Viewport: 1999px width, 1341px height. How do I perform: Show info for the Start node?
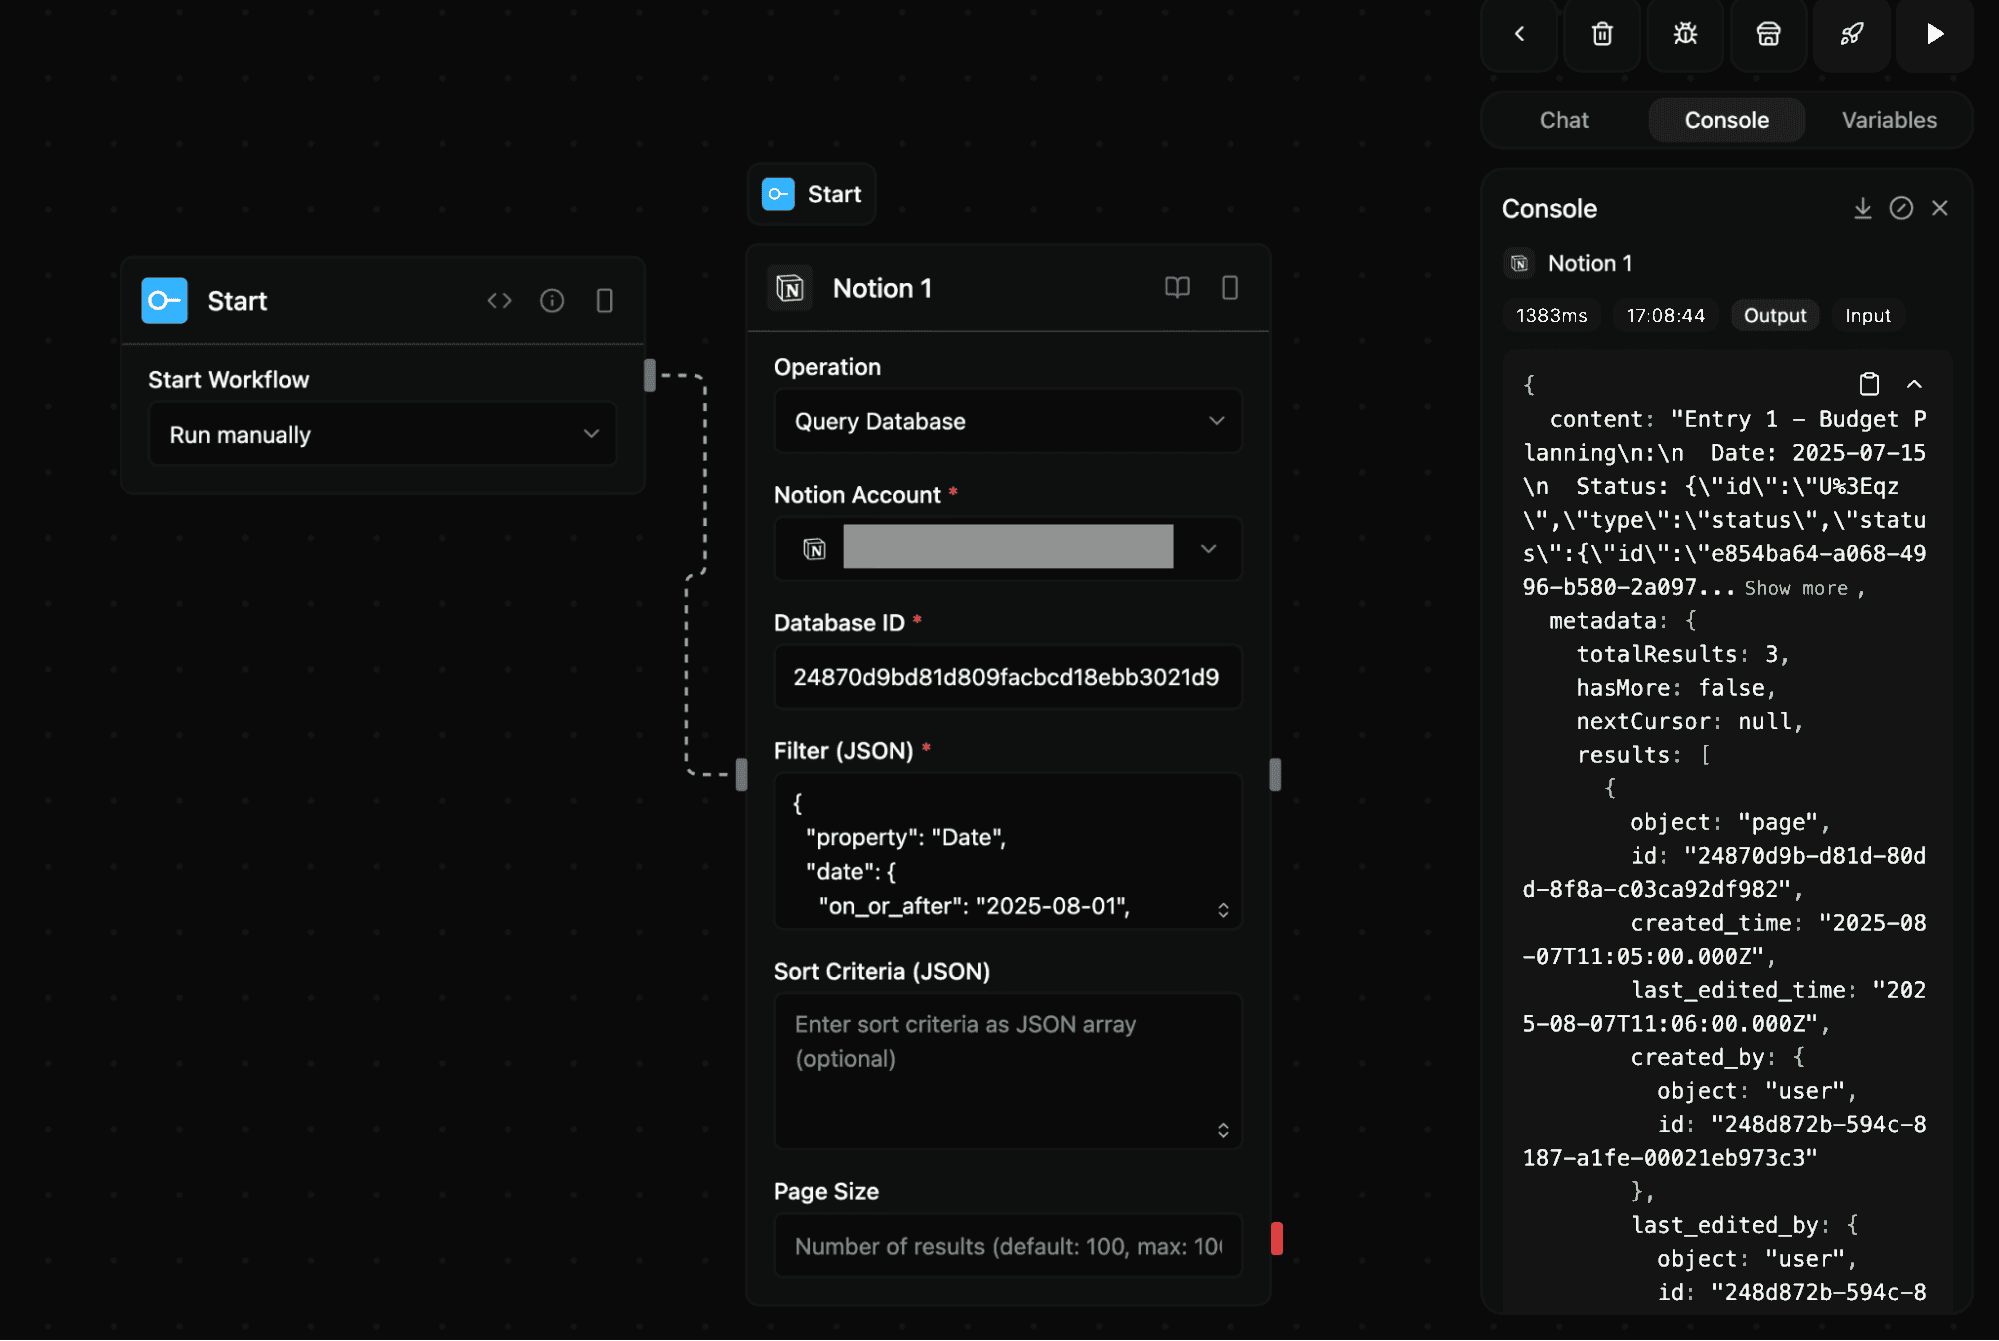point(552,300)
